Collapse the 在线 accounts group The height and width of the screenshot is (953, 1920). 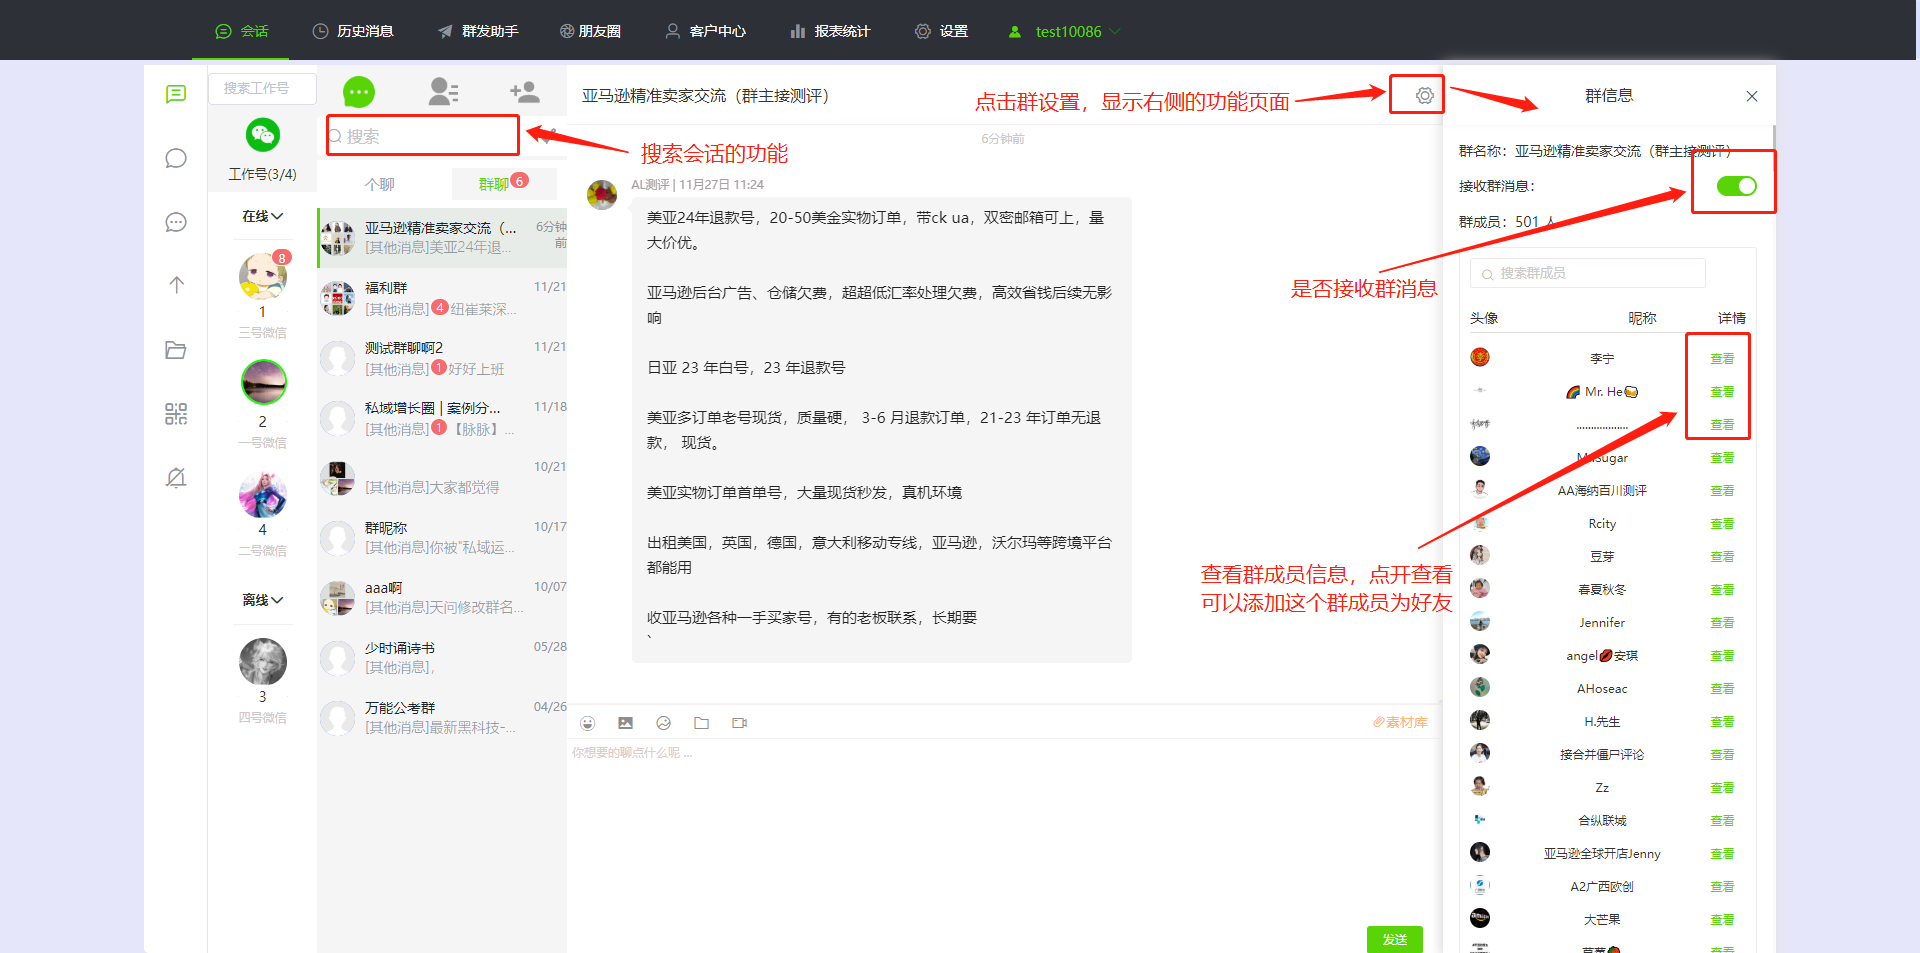coord(262,216)
